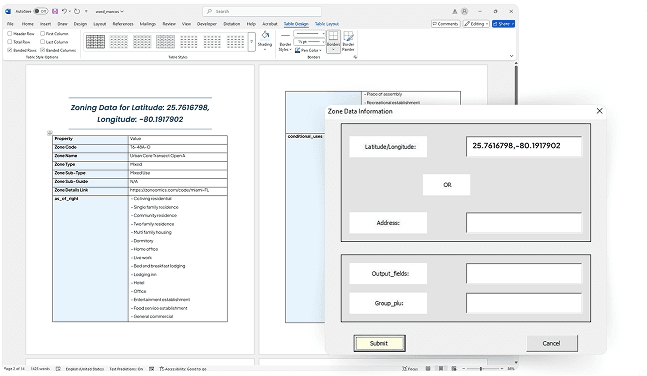Toggle the AutoSave switch
The height and width of the screenshot is (376, 647).
tap(40, 11)
